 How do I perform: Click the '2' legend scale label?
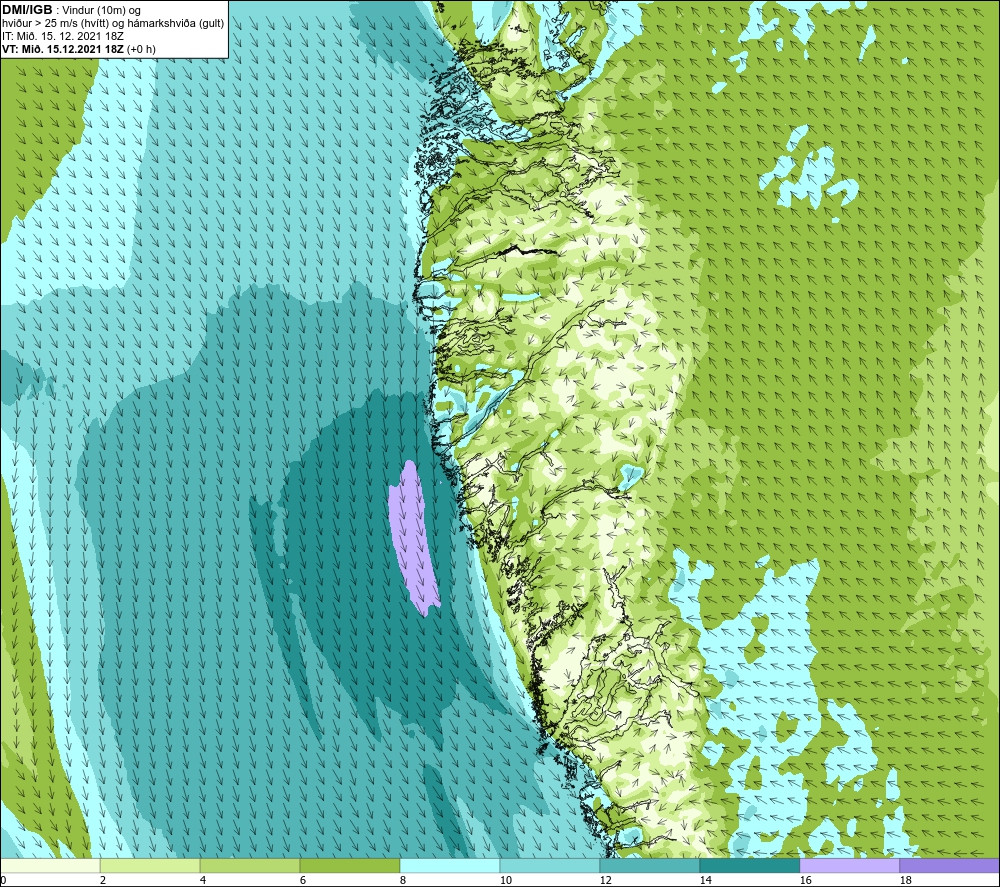(x=103, y=880)
